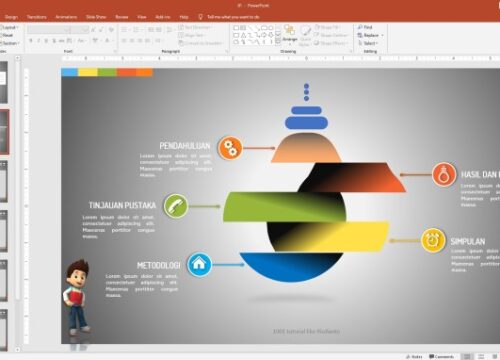
Task: Open the Layout dropdown
Action: [10, 27]
